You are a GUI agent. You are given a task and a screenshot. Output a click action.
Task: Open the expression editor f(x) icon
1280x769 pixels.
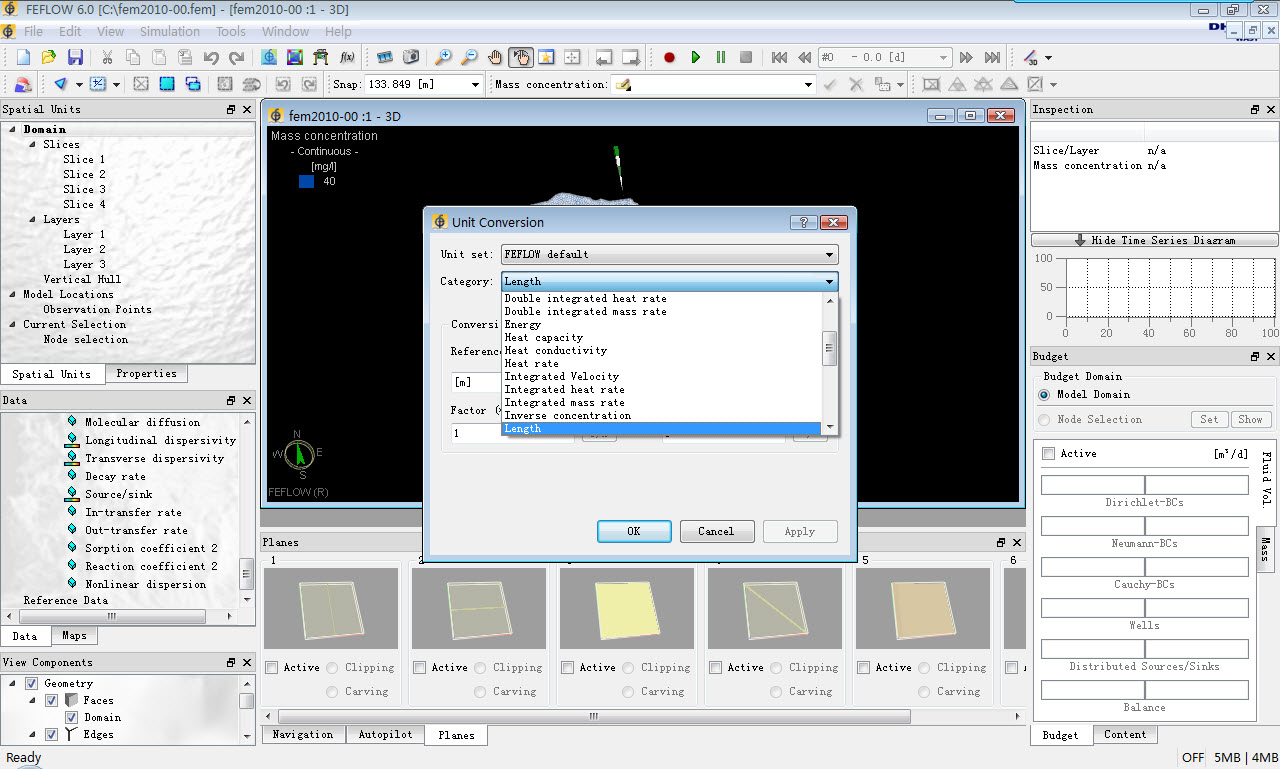[x=348, y=58]
